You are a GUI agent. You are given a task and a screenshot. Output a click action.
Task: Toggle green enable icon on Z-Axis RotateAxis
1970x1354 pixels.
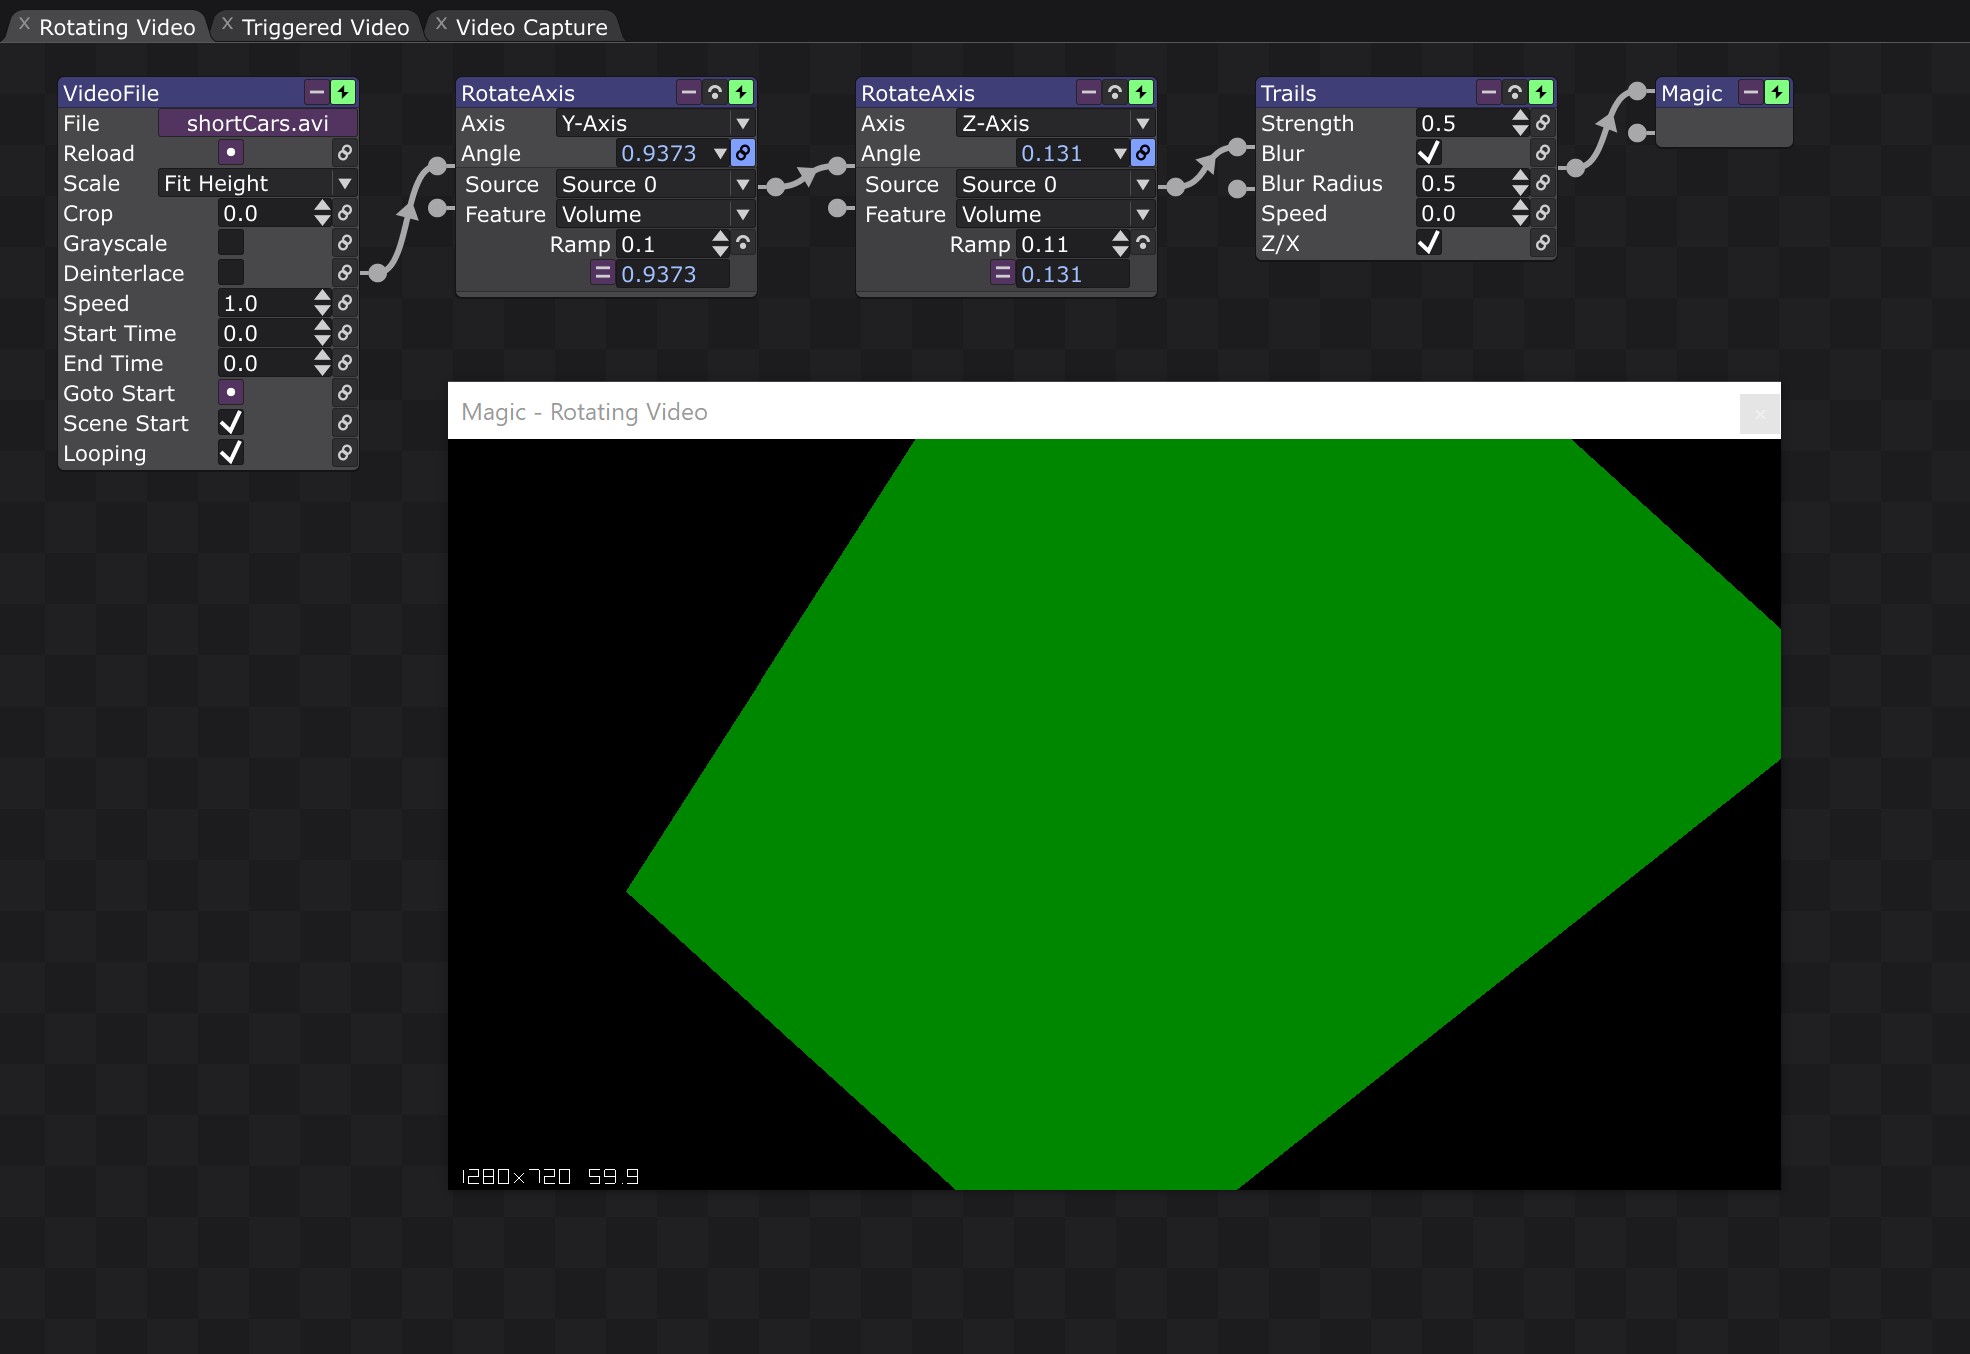point(1141,93)
